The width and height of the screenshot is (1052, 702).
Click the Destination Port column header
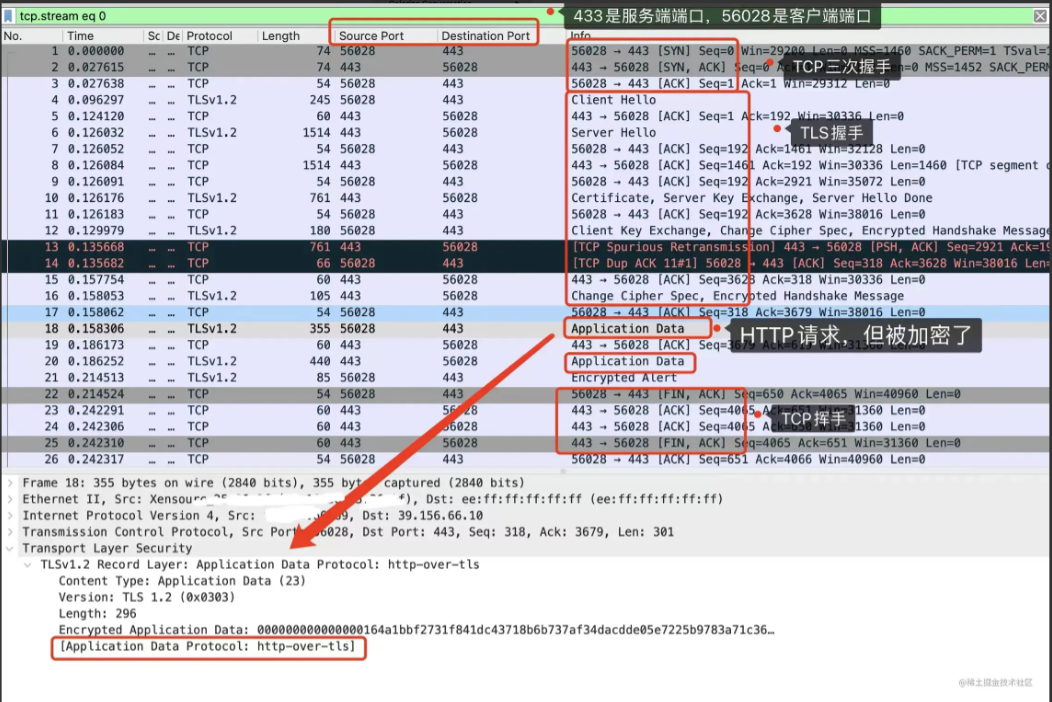(x=485, y=36)
